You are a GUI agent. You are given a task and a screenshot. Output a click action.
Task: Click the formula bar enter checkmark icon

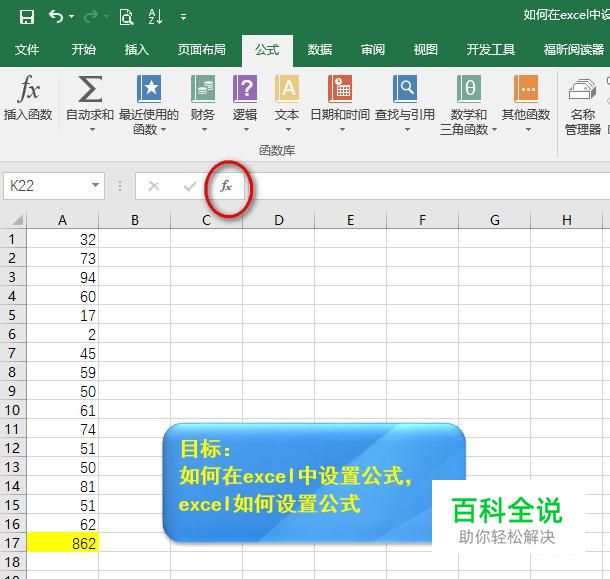tap(190, 186)
